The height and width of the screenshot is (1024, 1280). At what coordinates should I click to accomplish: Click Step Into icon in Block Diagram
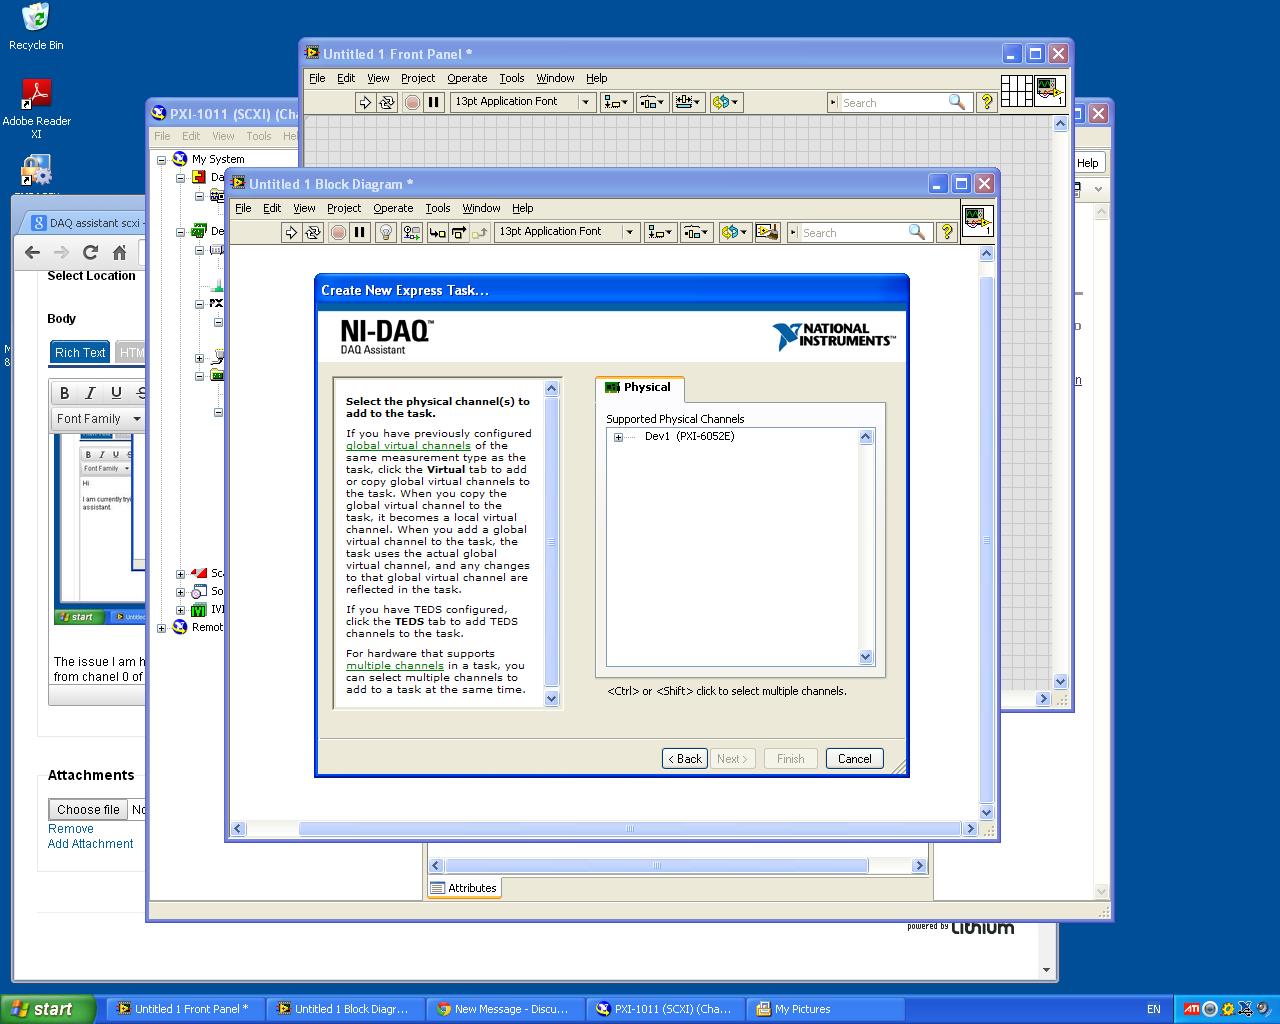point(437,232)
